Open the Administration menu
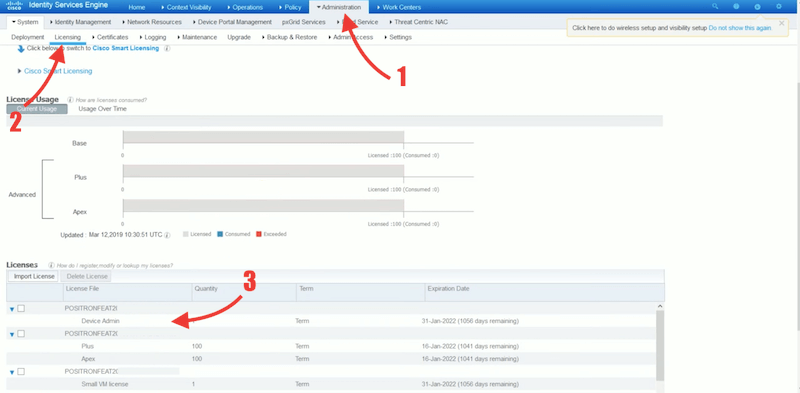Viewport: 800px width, 393px height. [x=338, y=7]
